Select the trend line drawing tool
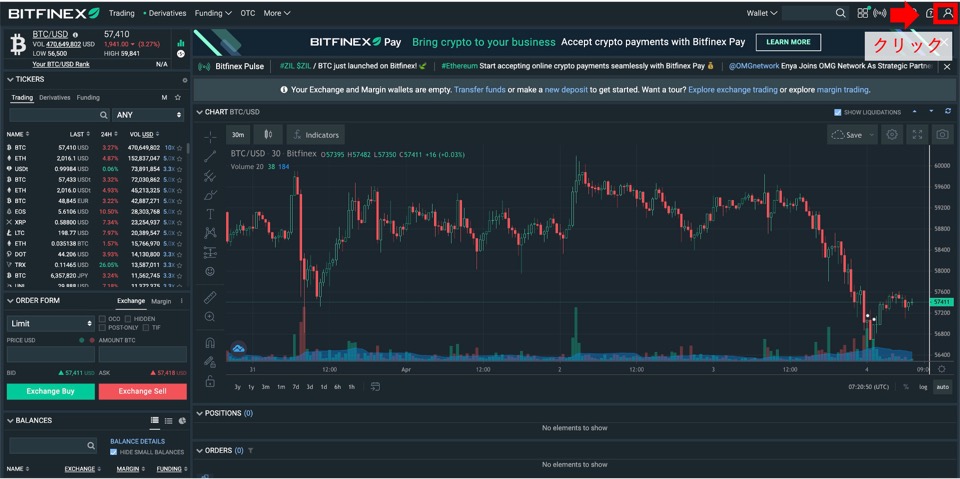The image size is (960, 479). point(210,156)
